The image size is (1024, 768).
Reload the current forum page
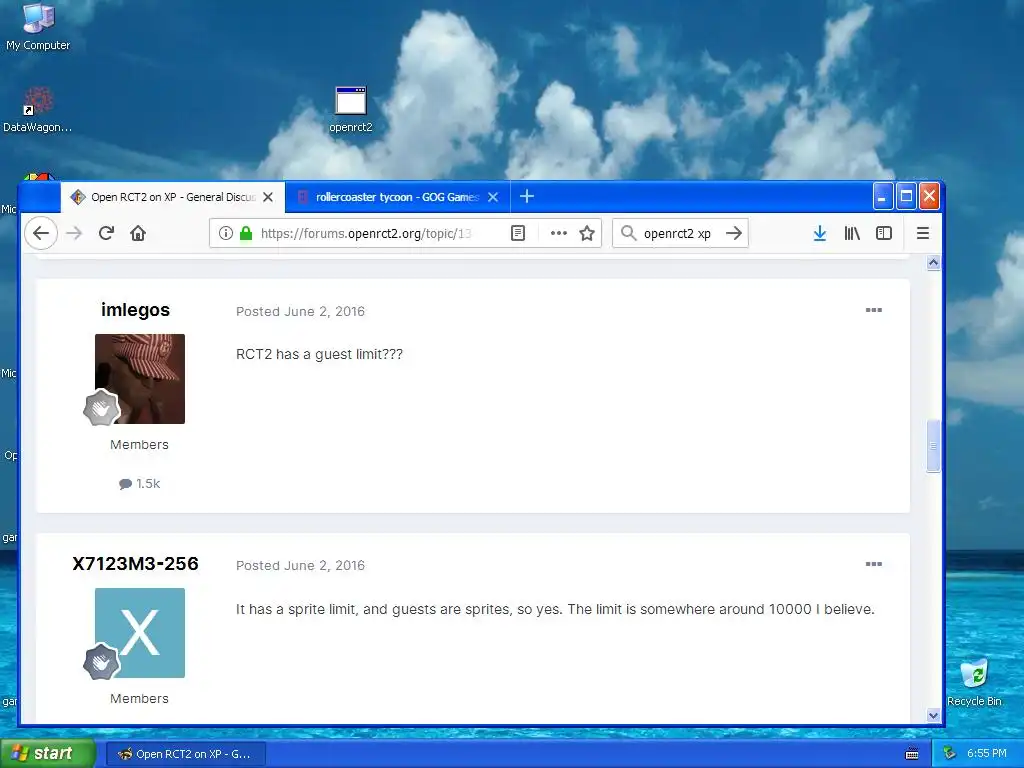point(106,233)
